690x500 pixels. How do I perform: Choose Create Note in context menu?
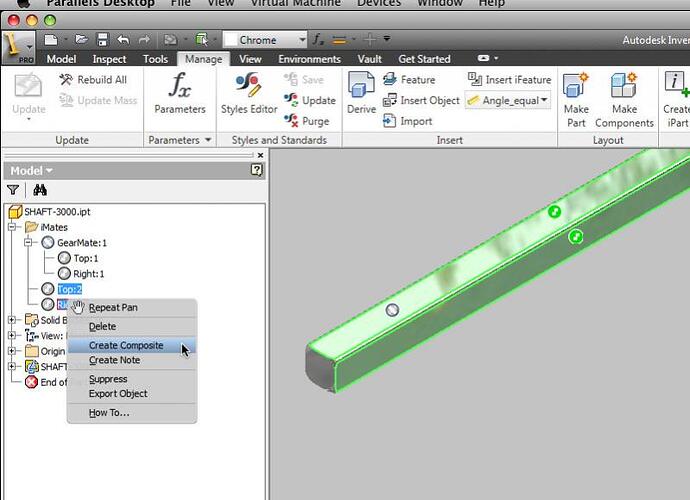132,360
